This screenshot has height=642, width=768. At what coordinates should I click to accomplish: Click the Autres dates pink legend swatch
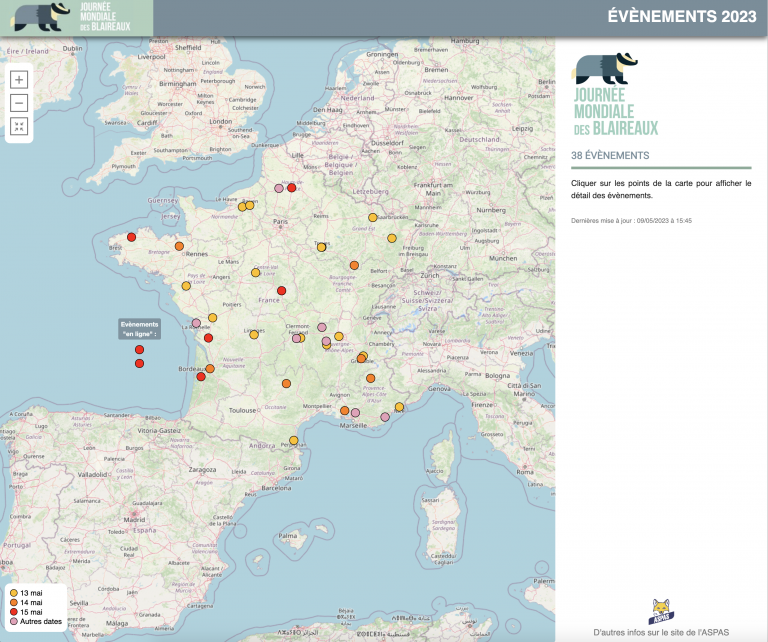tap(13, 623)
